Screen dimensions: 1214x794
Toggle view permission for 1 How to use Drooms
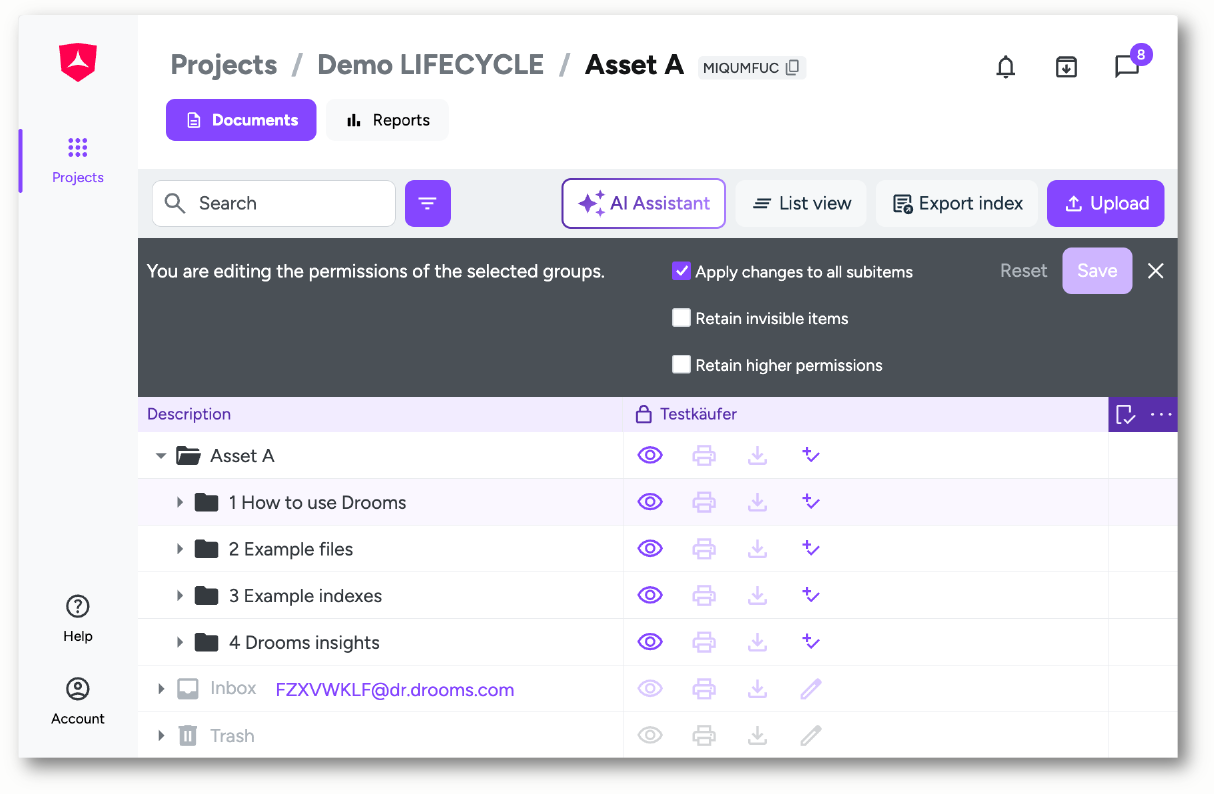click(x=650, y=502)
